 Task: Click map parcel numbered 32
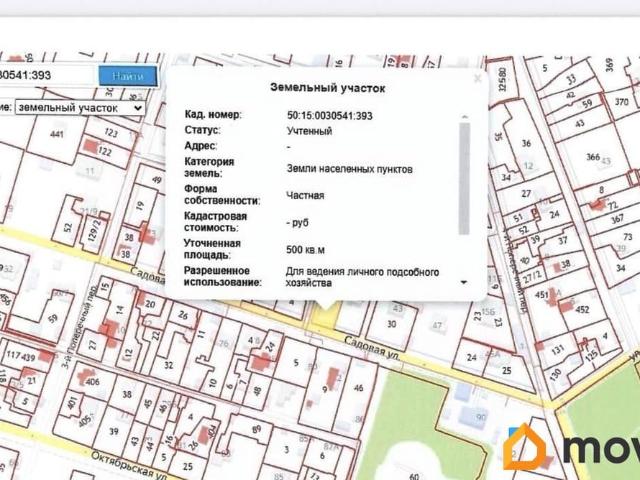click(169, 365)
